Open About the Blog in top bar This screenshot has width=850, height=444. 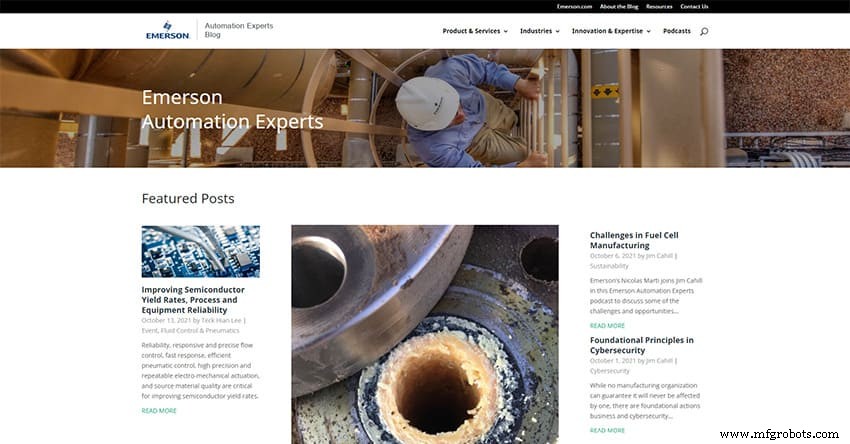point(619,7)
